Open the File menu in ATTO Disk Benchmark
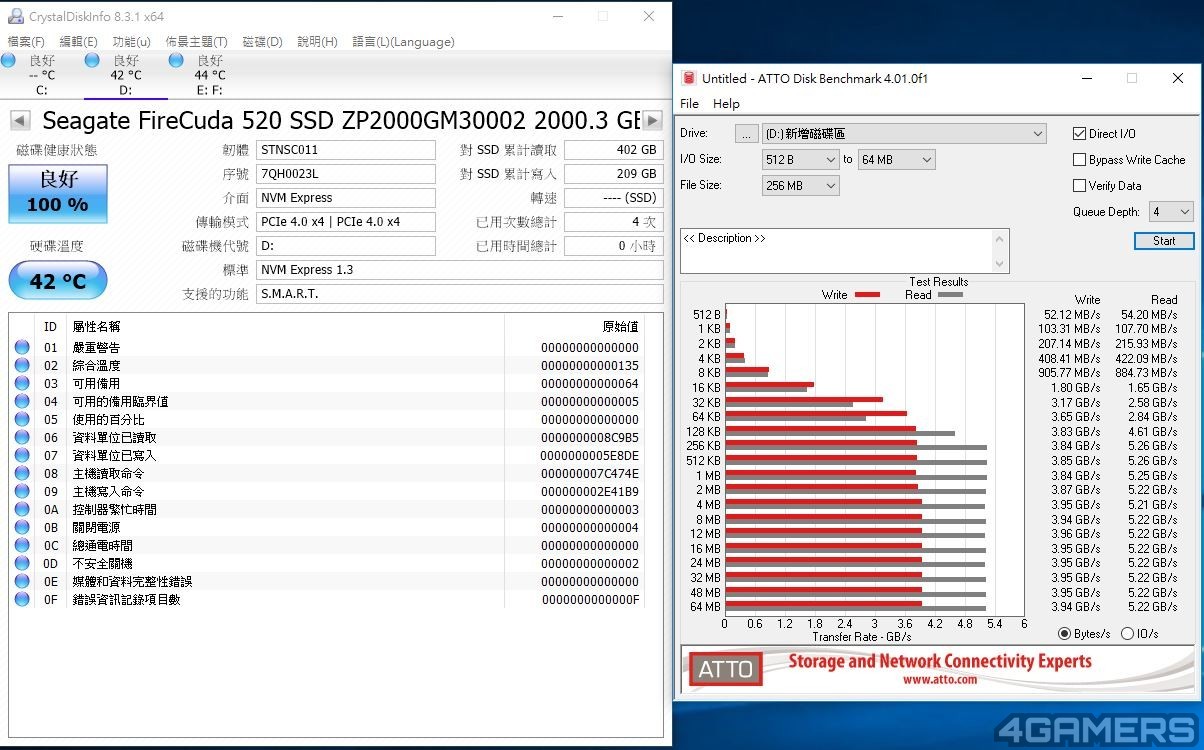The image size is (1204, 750). tap(690, 104)
